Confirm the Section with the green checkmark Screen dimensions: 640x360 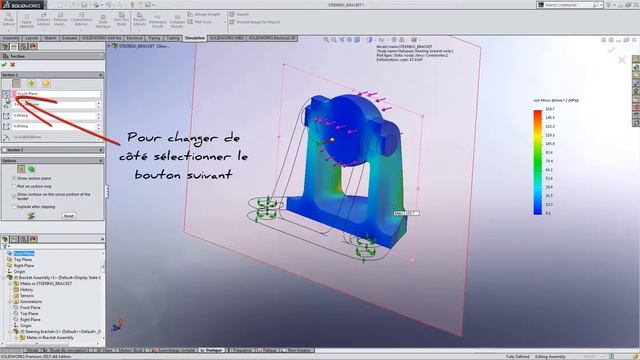click(x=4, y=65)
